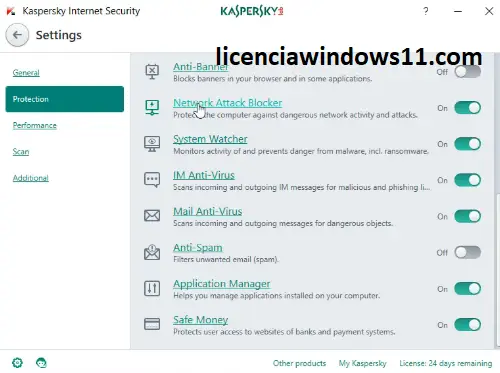This screenshot has width=500, height=373.
Task: Click 'Monitors activity of and prevents danger' text
Action: pos(301,151)
